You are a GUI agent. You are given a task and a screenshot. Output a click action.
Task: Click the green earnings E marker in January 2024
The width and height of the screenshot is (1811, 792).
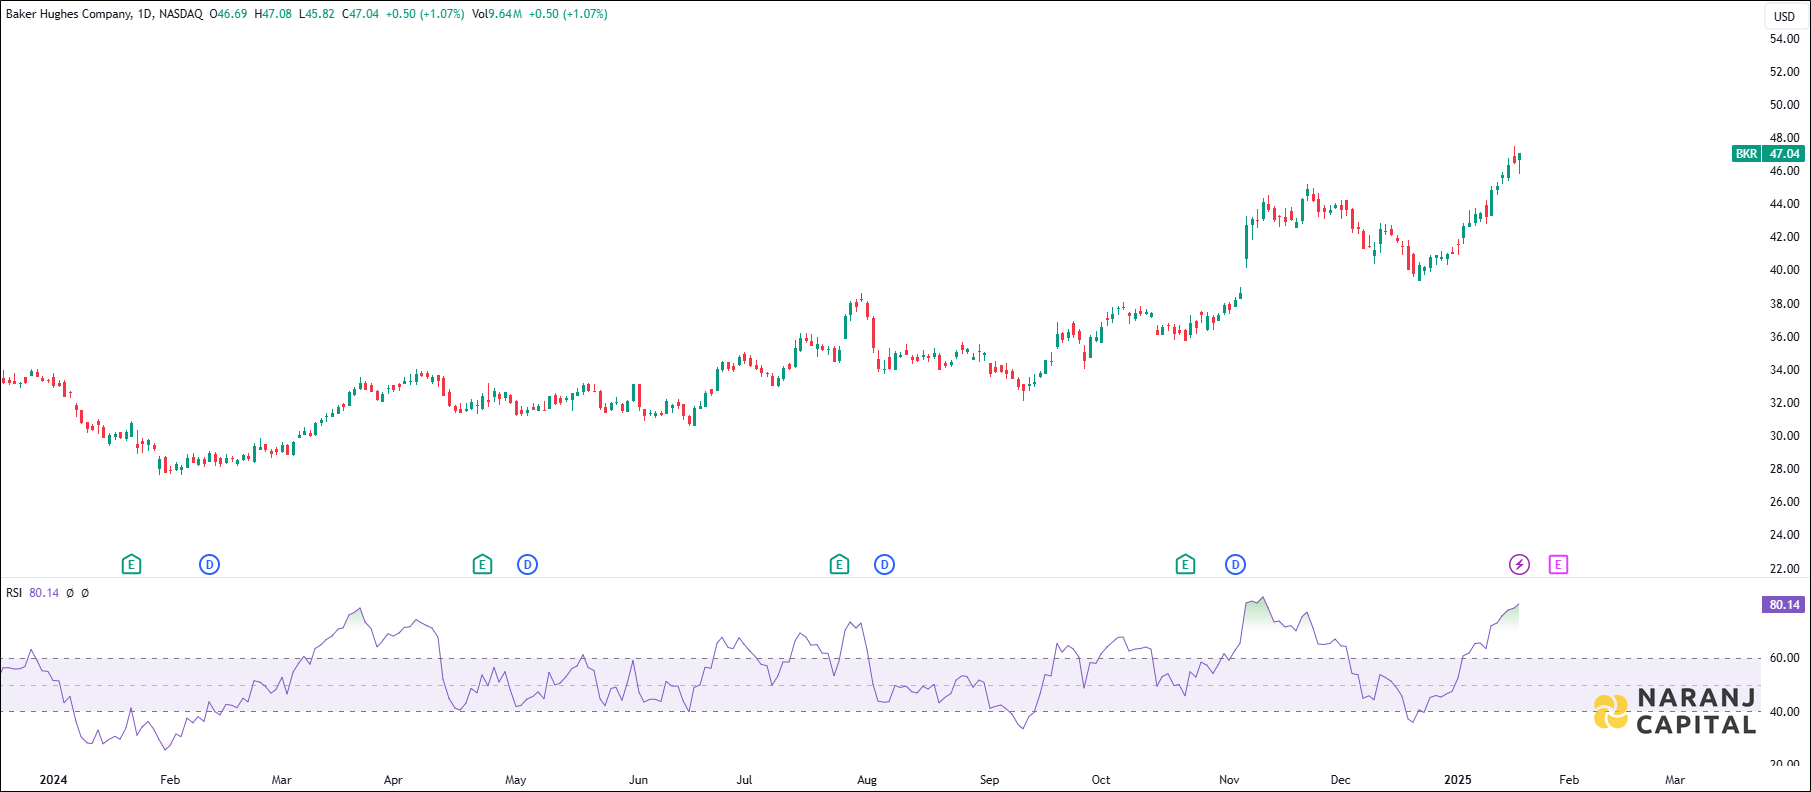pyautogui.click(x=131, y=565)
